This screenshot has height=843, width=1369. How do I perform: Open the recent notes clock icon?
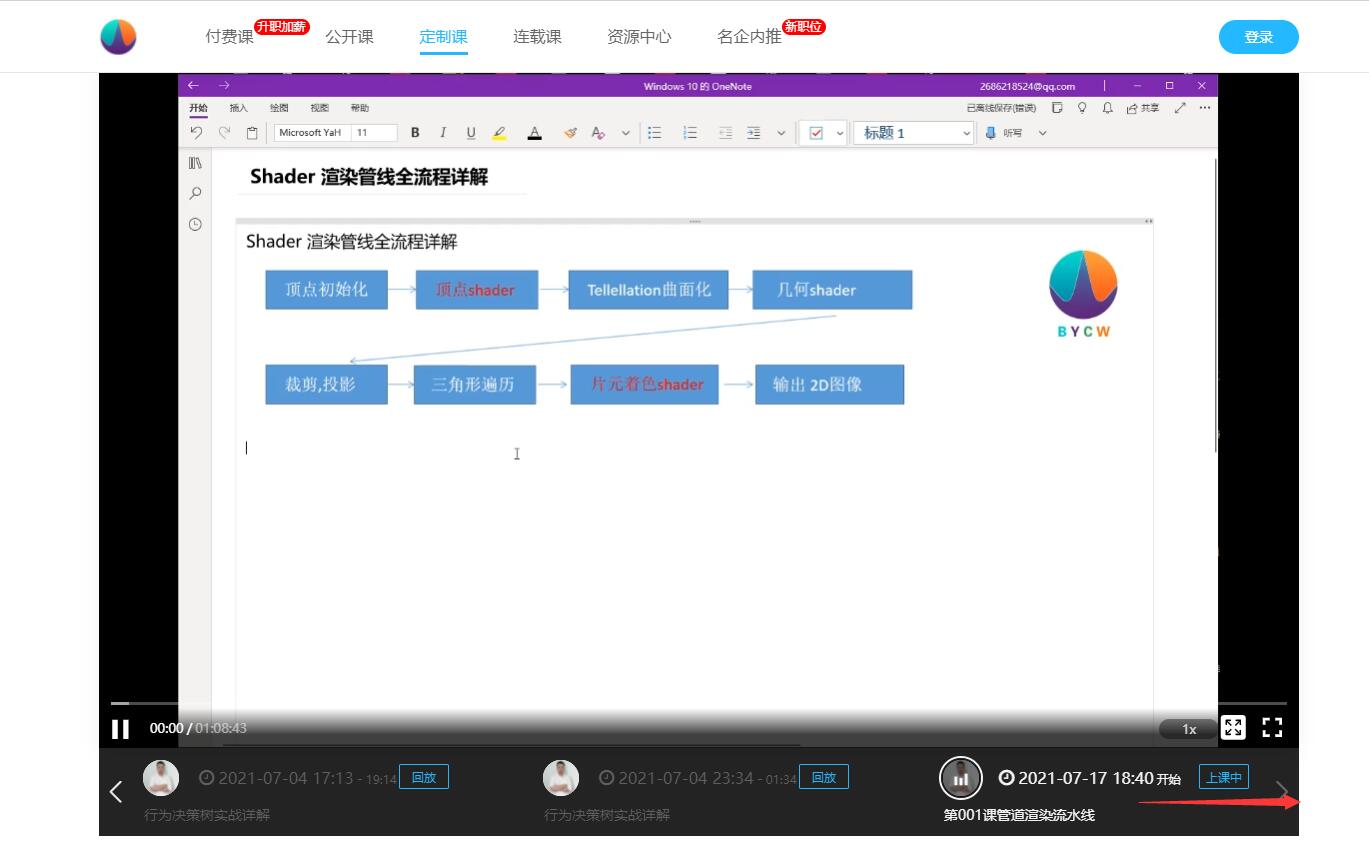[195, 224]
